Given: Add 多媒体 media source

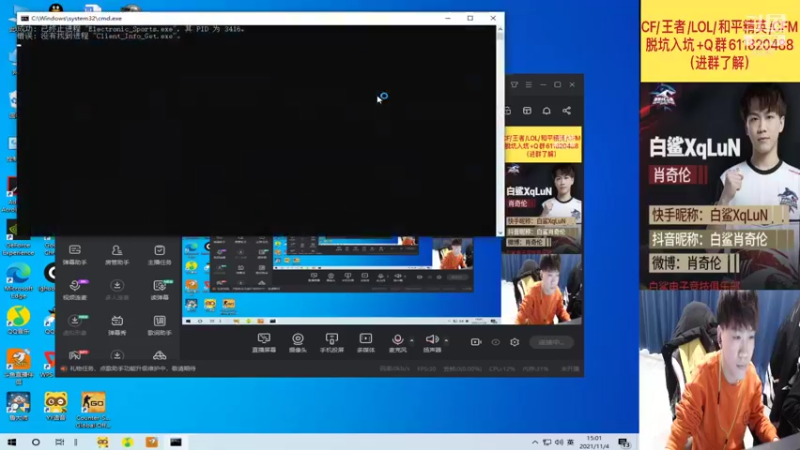Looking at the screenshot, I should point(366,342).
